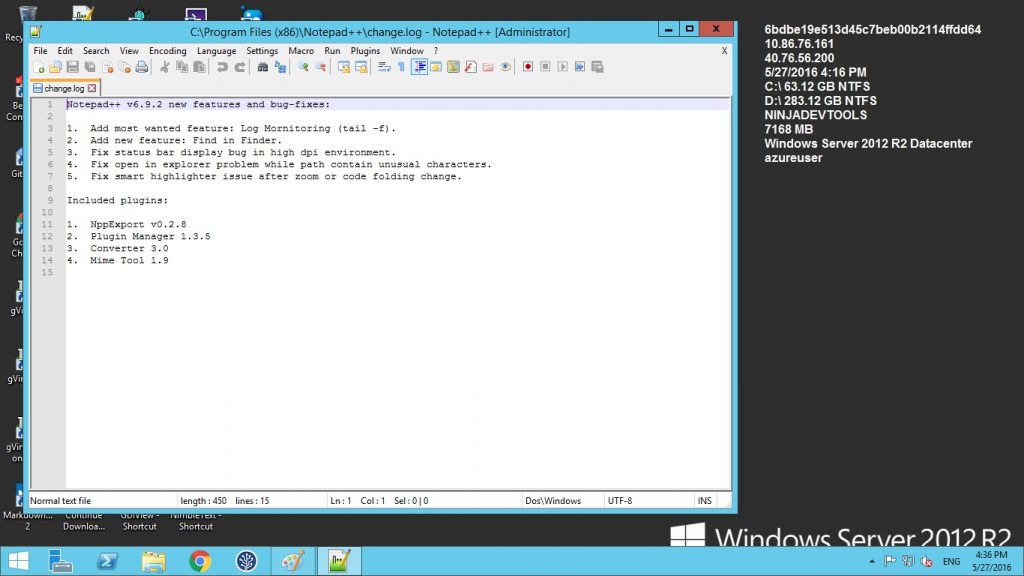Toggle the Show All Characters pilcrow icon
1024x576 pixels.
[401, 67]
